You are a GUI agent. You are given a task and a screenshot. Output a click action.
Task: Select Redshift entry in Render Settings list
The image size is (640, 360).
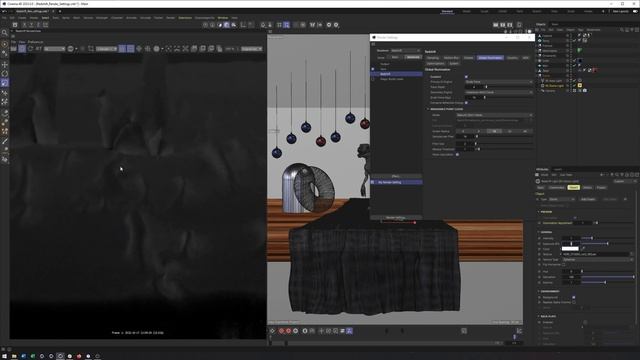[x=397, y=74]
